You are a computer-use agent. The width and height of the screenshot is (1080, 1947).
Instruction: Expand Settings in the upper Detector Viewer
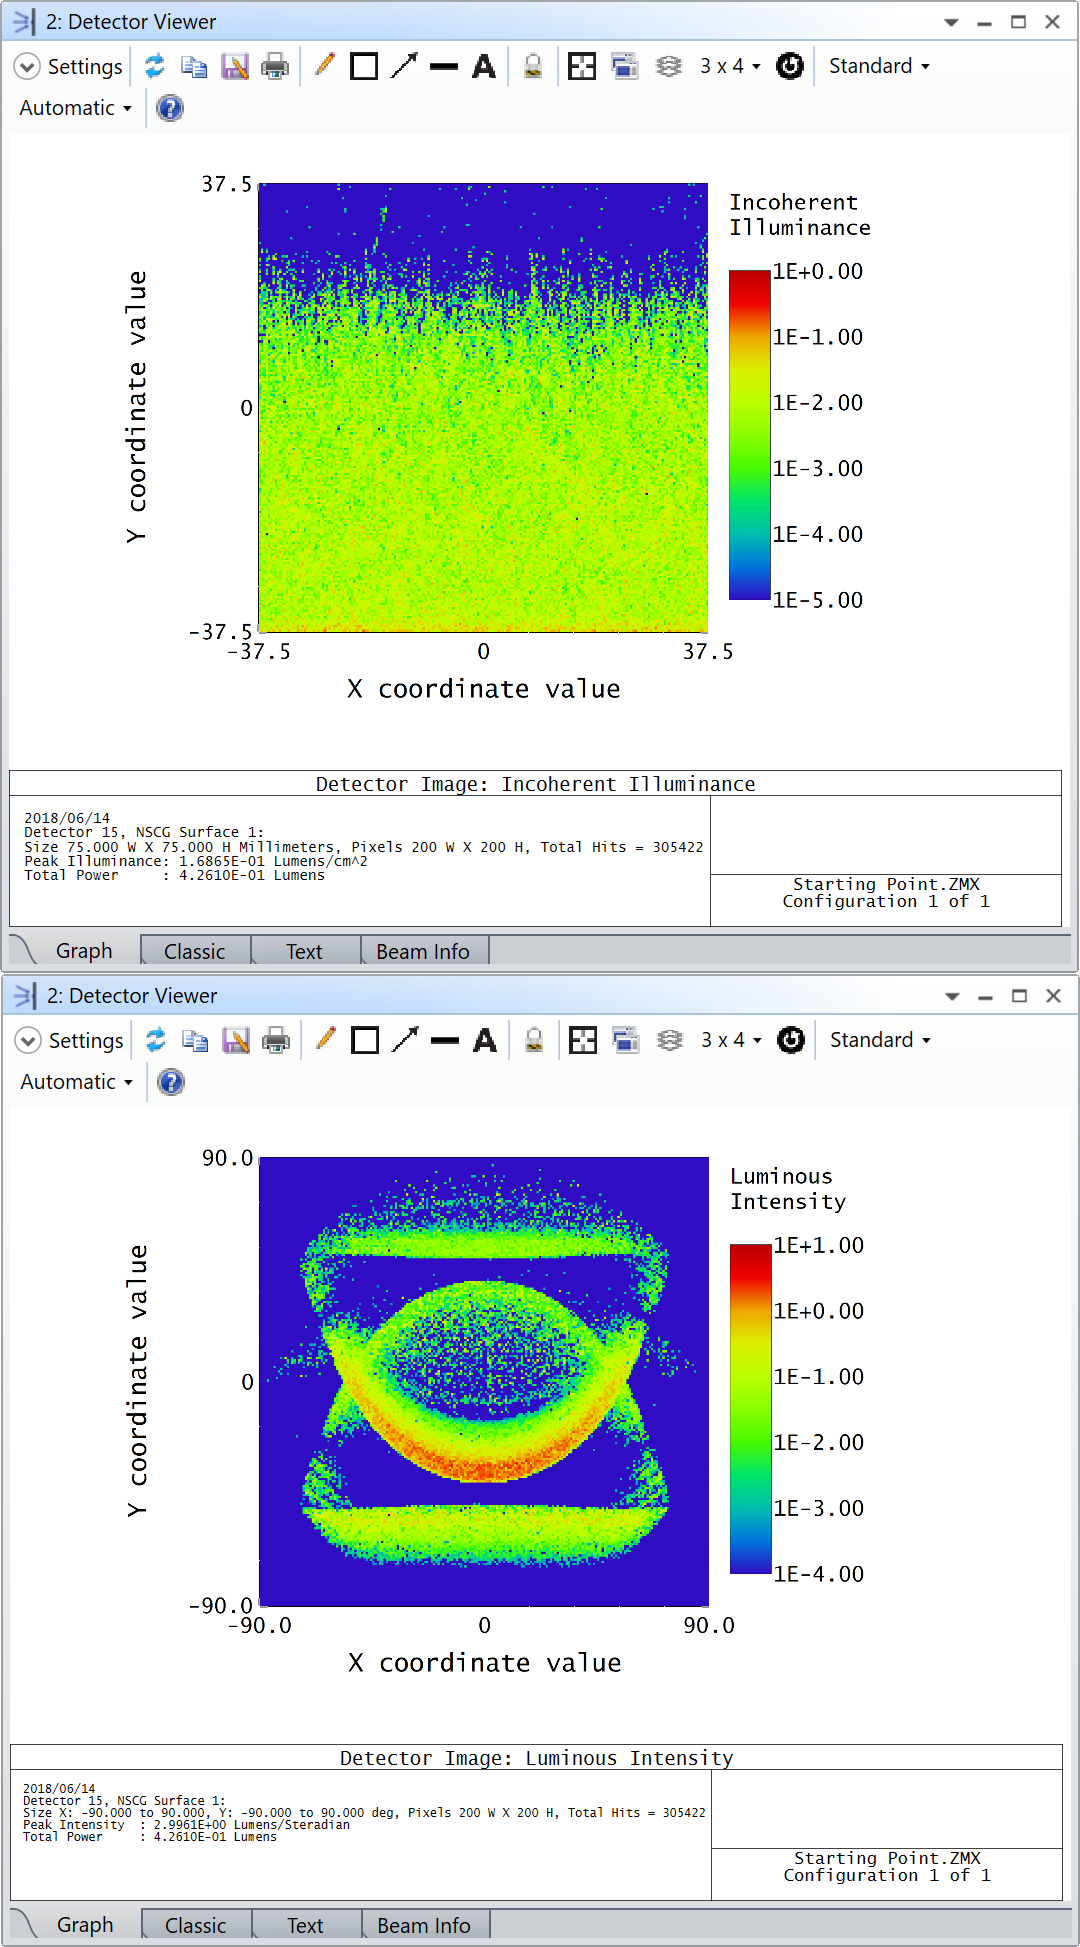[x=69, y=67]
